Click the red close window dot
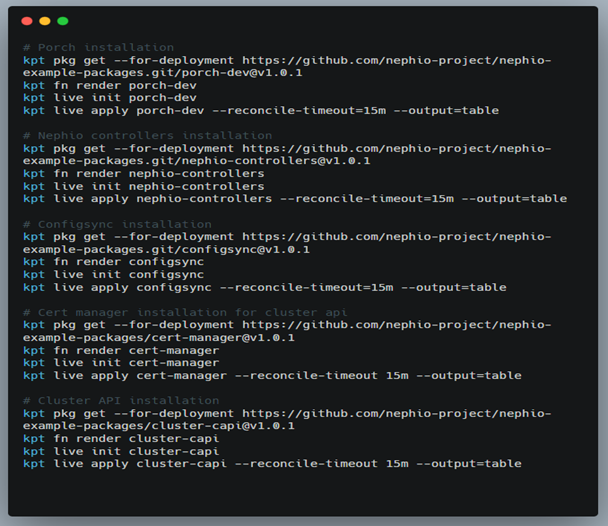 point(27,21)
